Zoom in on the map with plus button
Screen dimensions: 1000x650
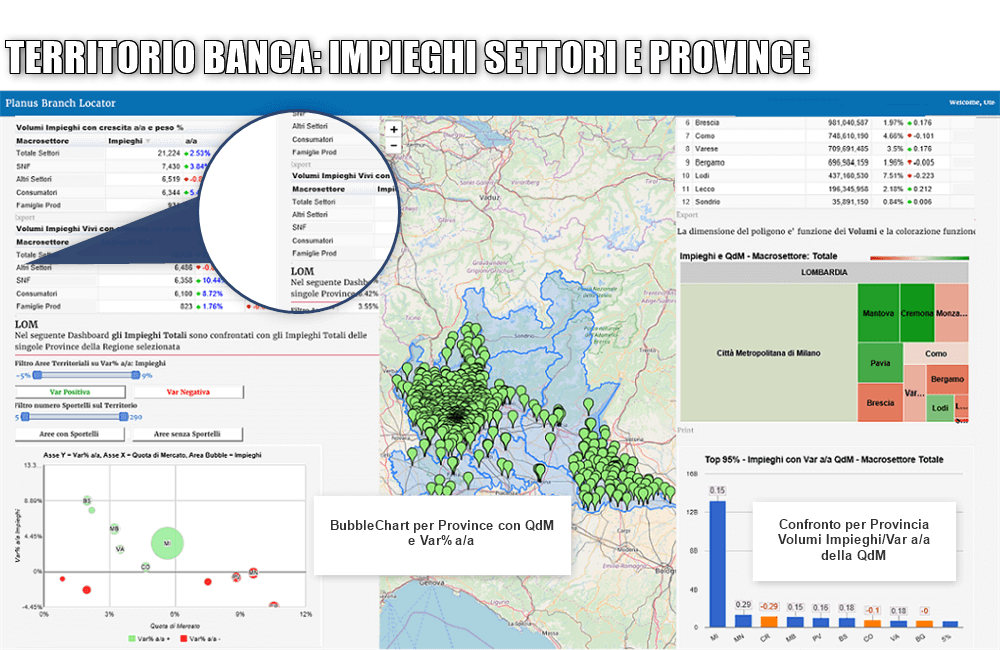394,129
